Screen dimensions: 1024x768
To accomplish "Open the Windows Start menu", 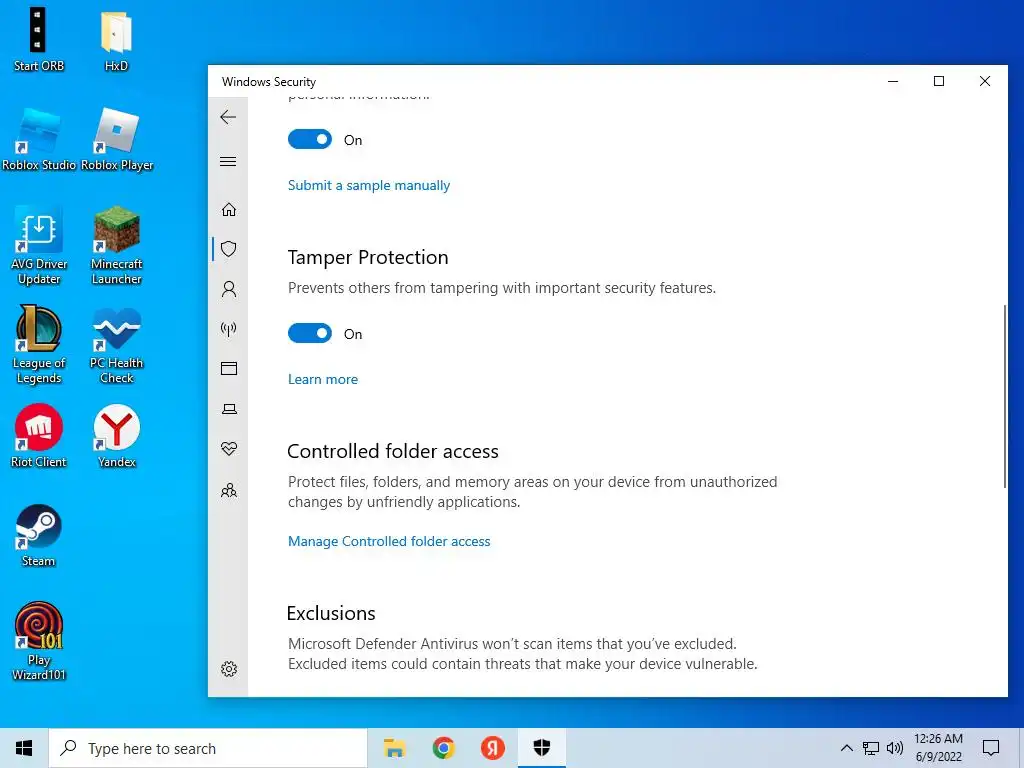I will point(24,748).
